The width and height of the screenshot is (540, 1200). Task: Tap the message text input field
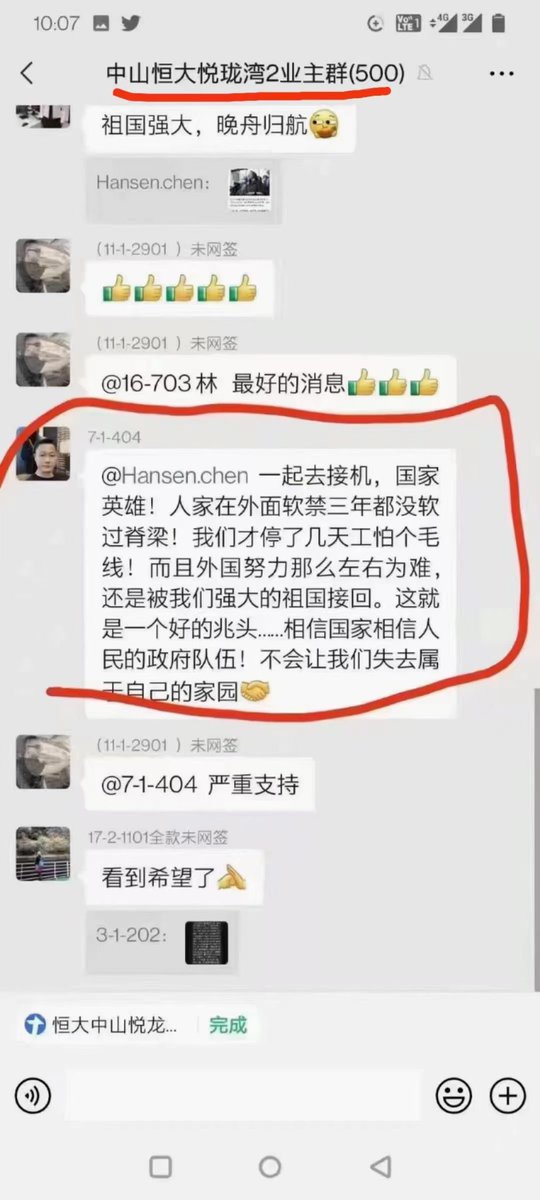(x=244, y=1096)
